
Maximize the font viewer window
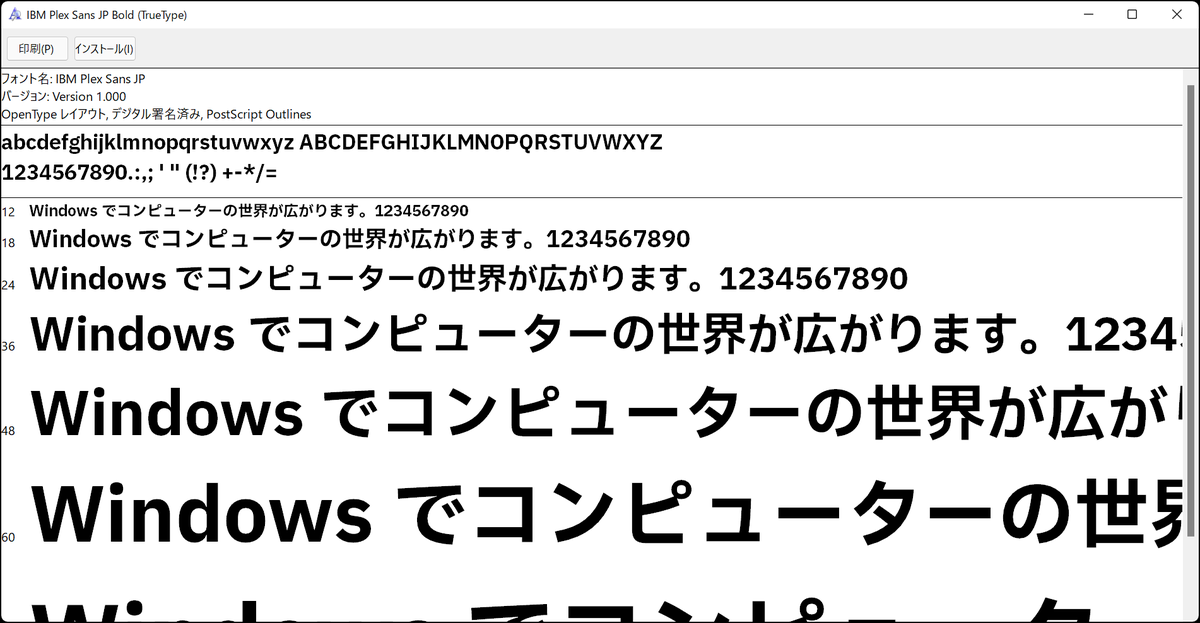(1132, 15)
